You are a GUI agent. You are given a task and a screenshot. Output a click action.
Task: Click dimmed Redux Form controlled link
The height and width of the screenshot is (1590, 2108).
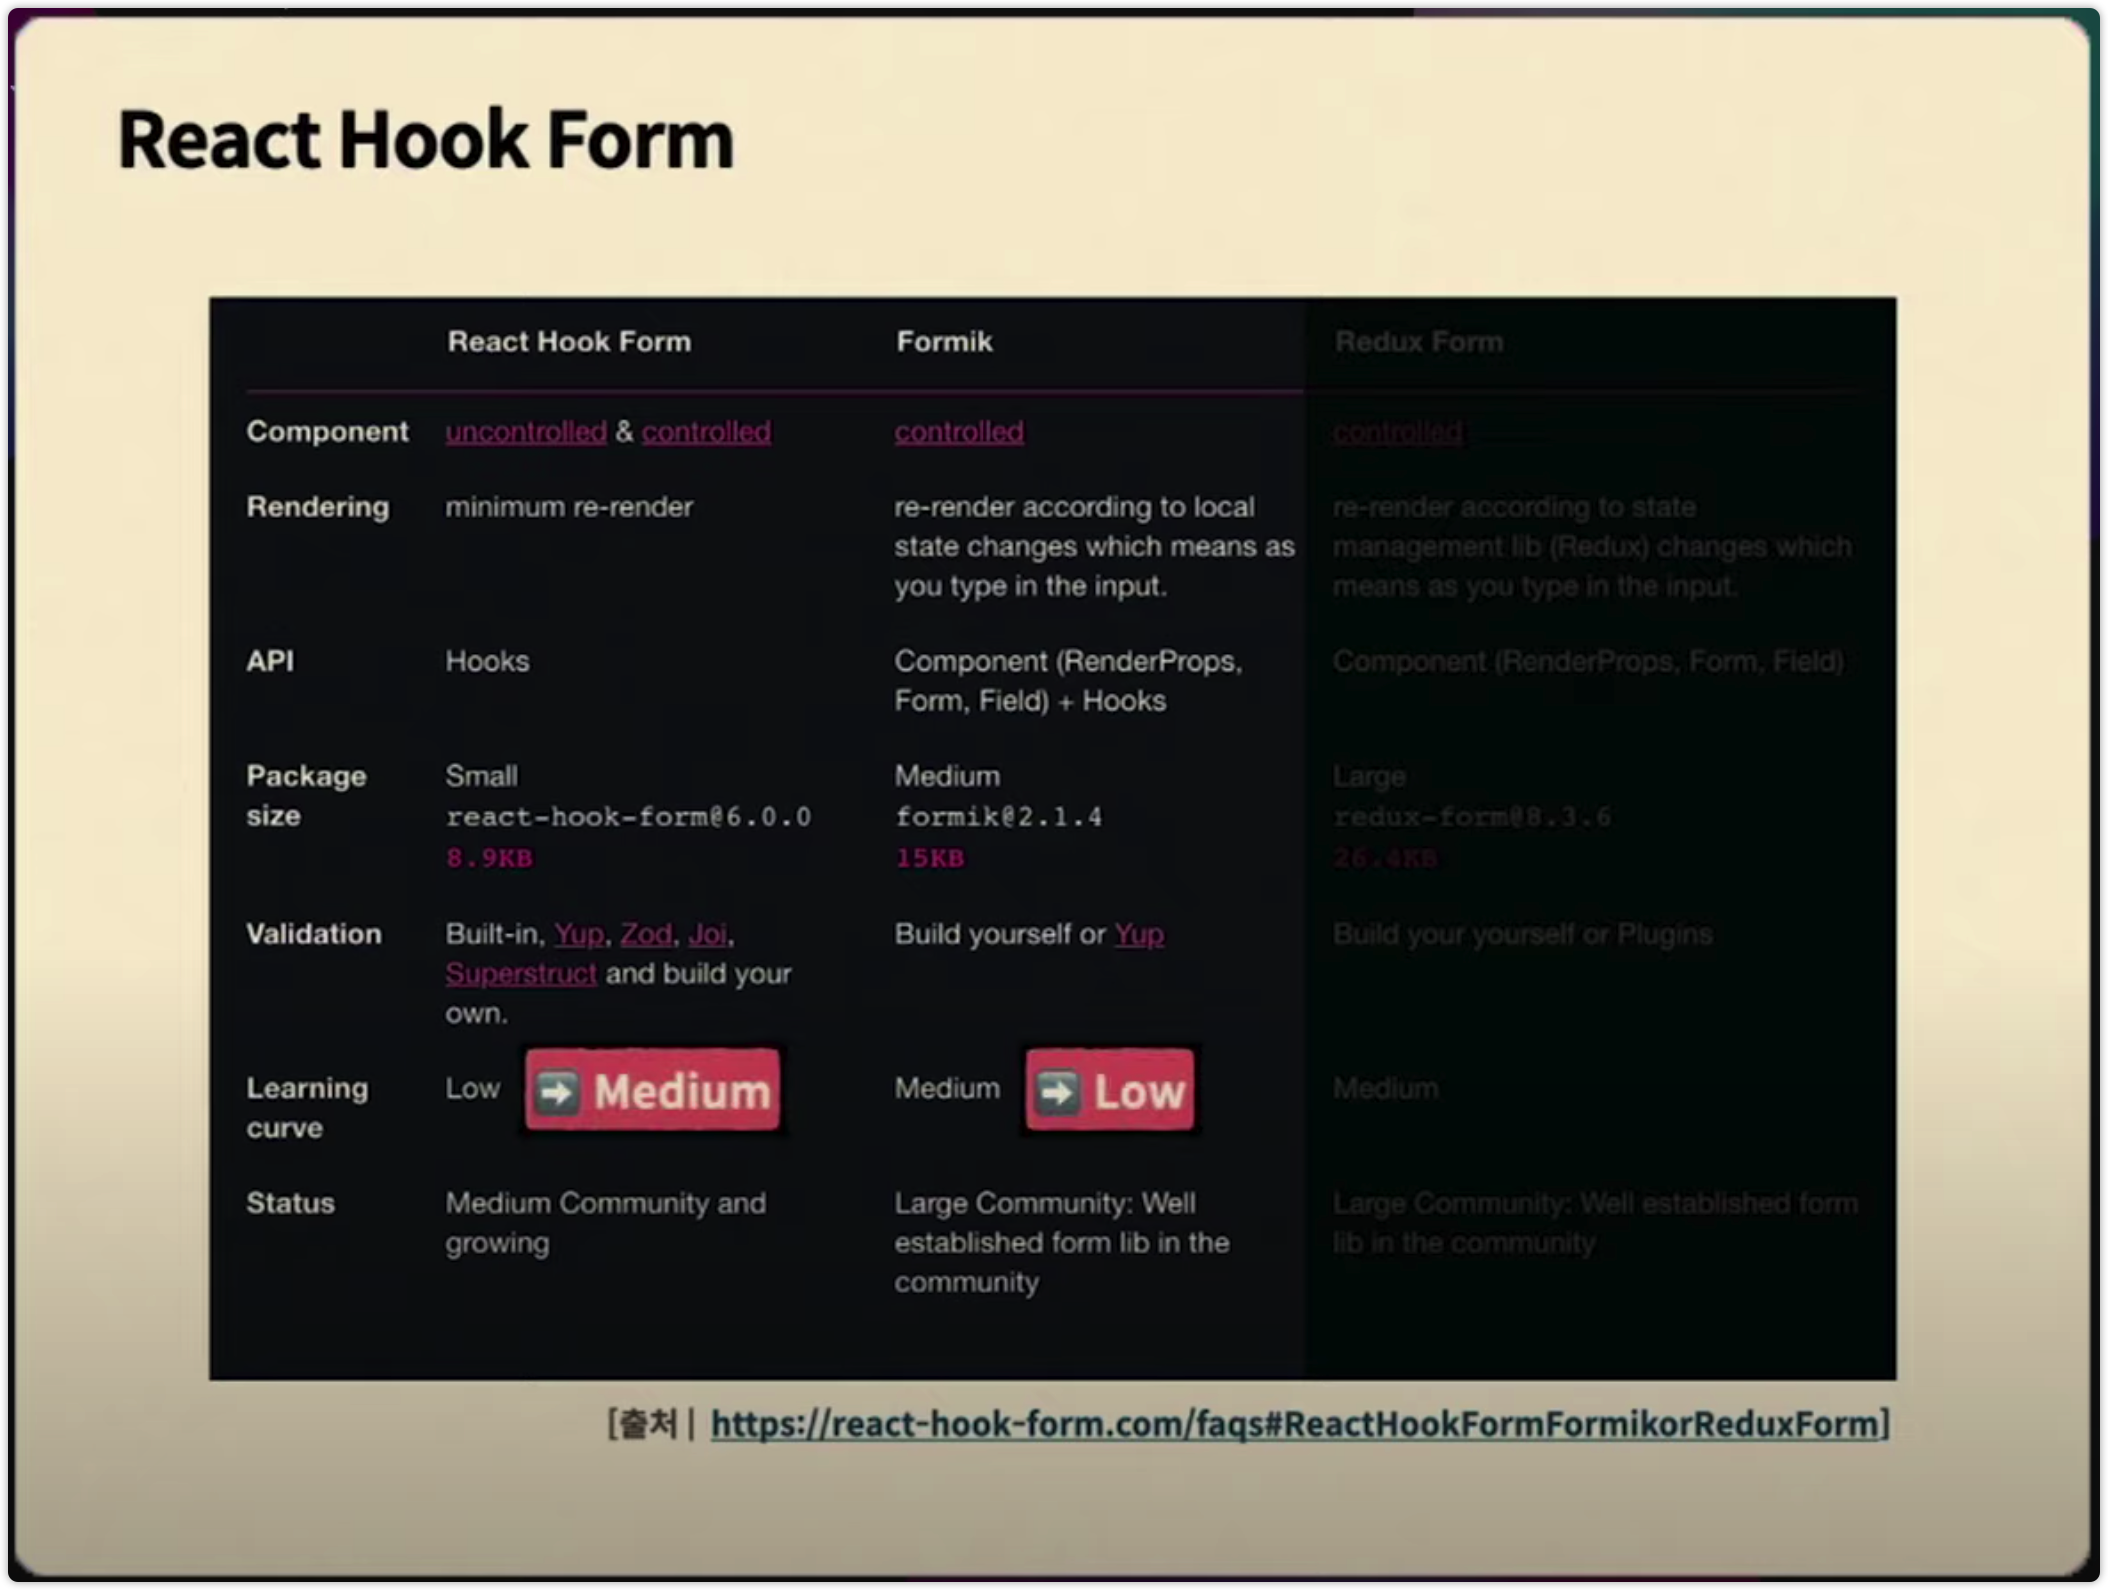(1397, 432)
